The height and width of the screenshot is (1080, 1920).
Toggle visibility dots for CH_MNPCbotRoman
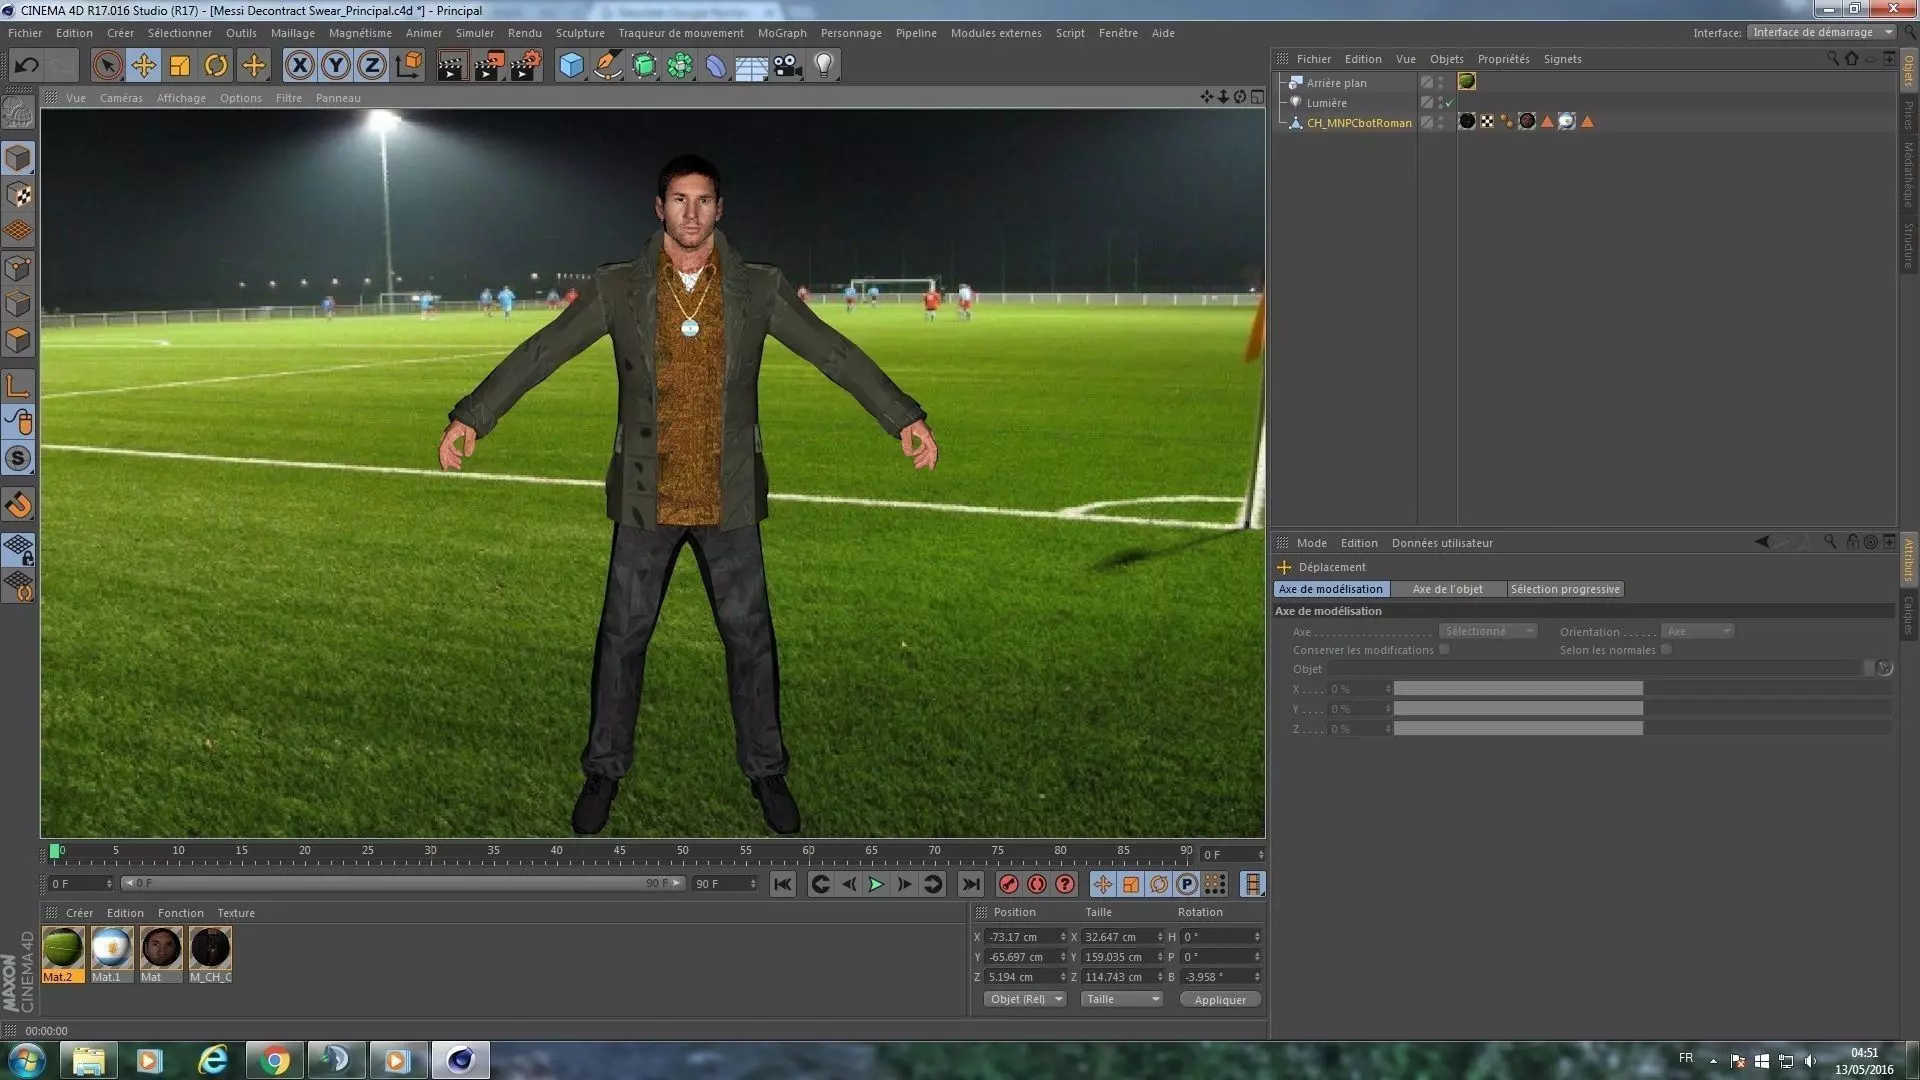click(1441, 123)
